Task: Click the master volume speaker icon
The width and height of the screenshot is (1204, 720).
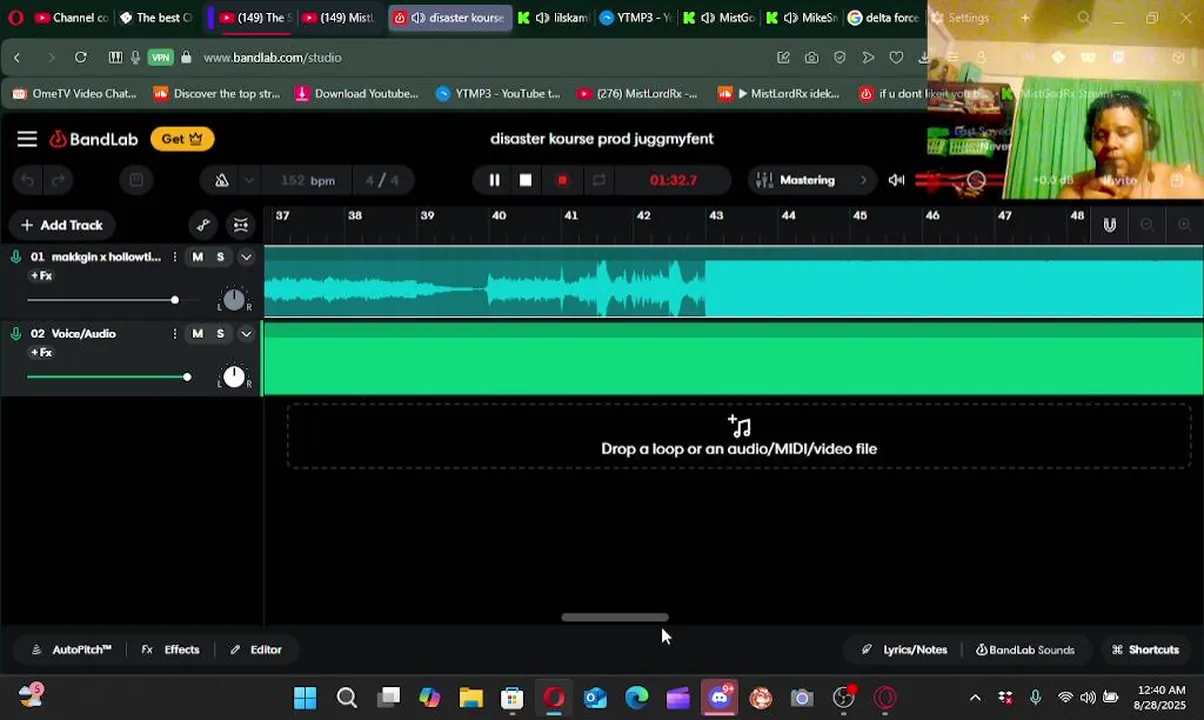Action: tap(896, 180)
